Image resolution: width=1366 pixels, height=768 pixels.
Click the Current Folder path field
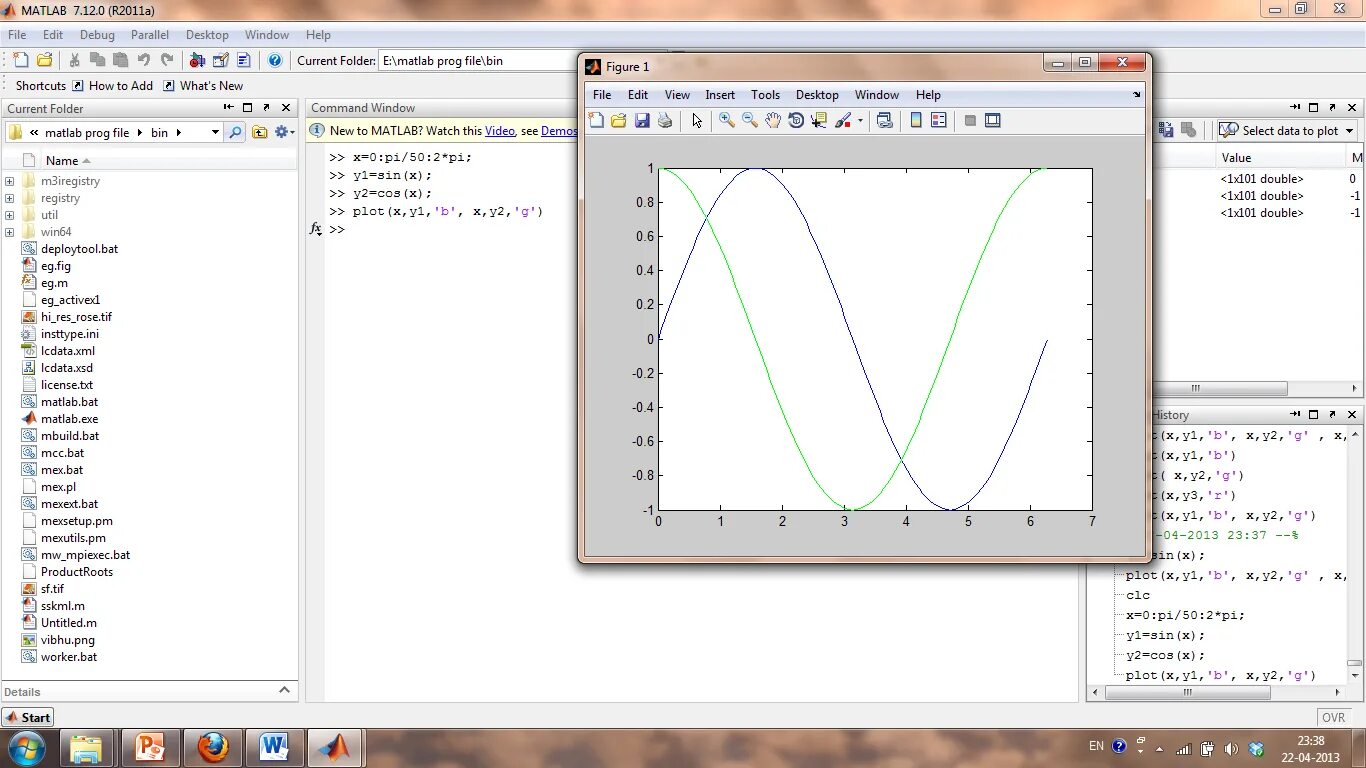478,61
